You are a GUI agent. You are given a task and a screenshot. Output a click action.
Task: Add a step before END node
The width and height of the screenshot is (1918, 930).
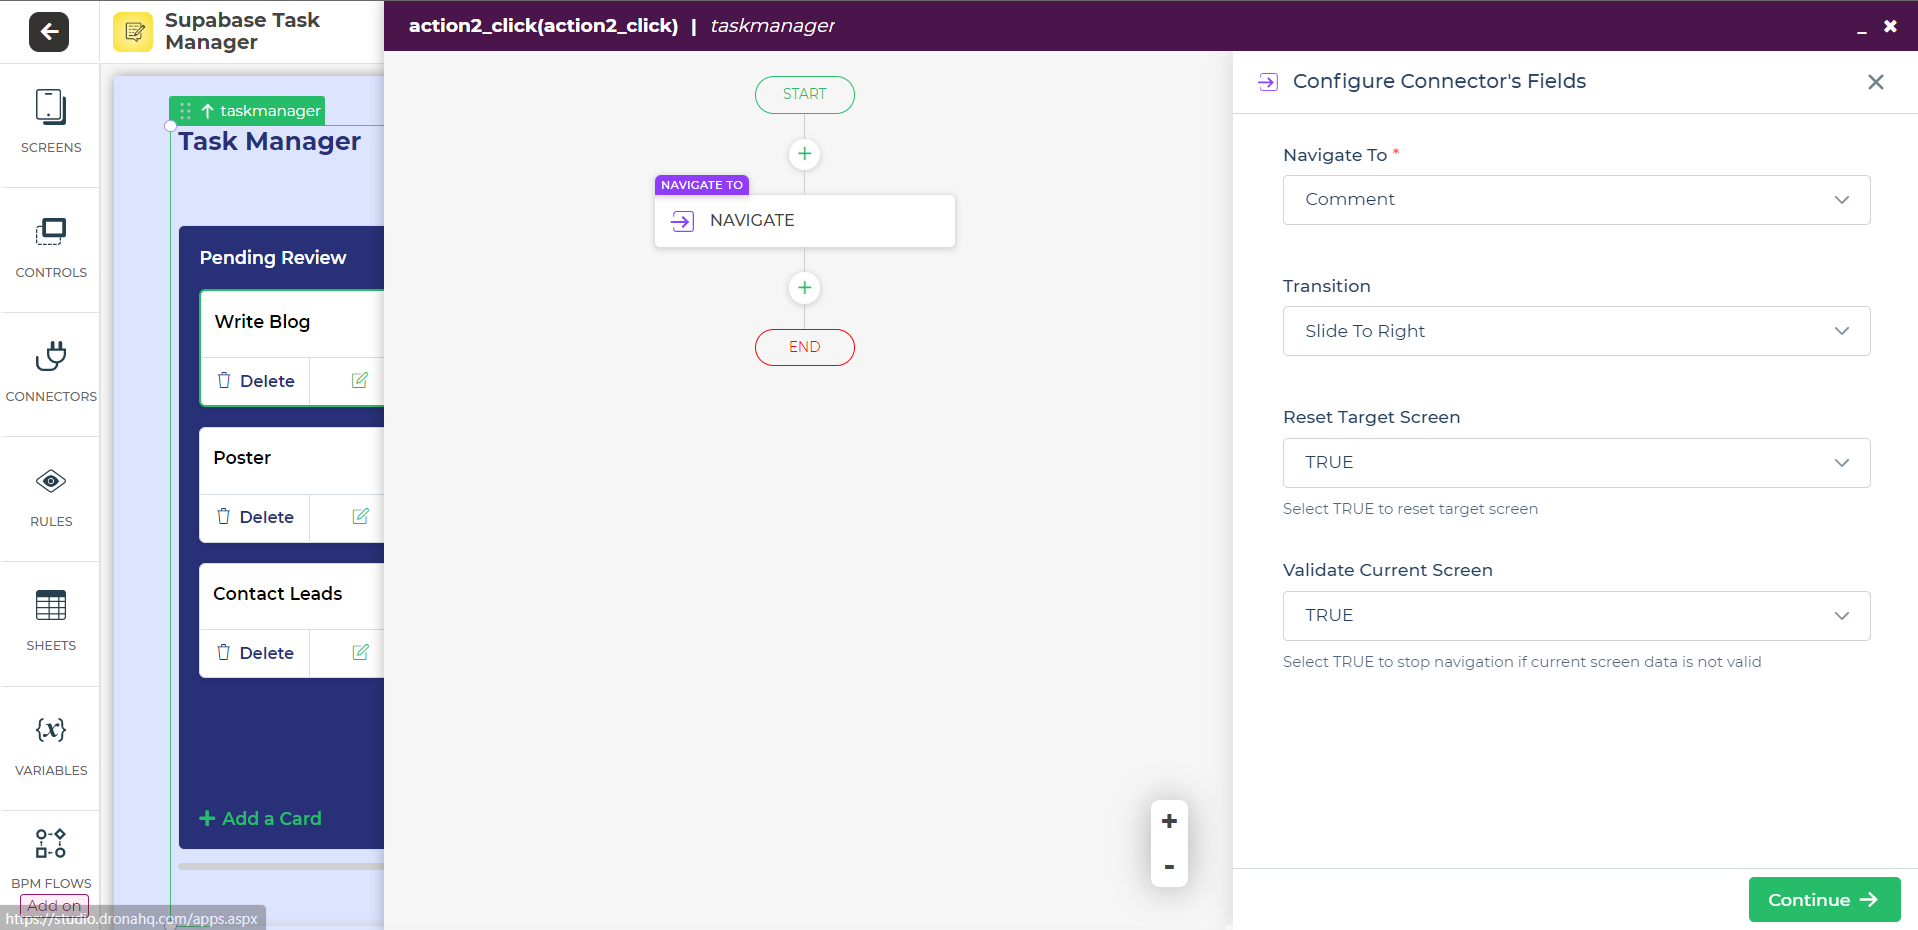click(x=804, y=288)
